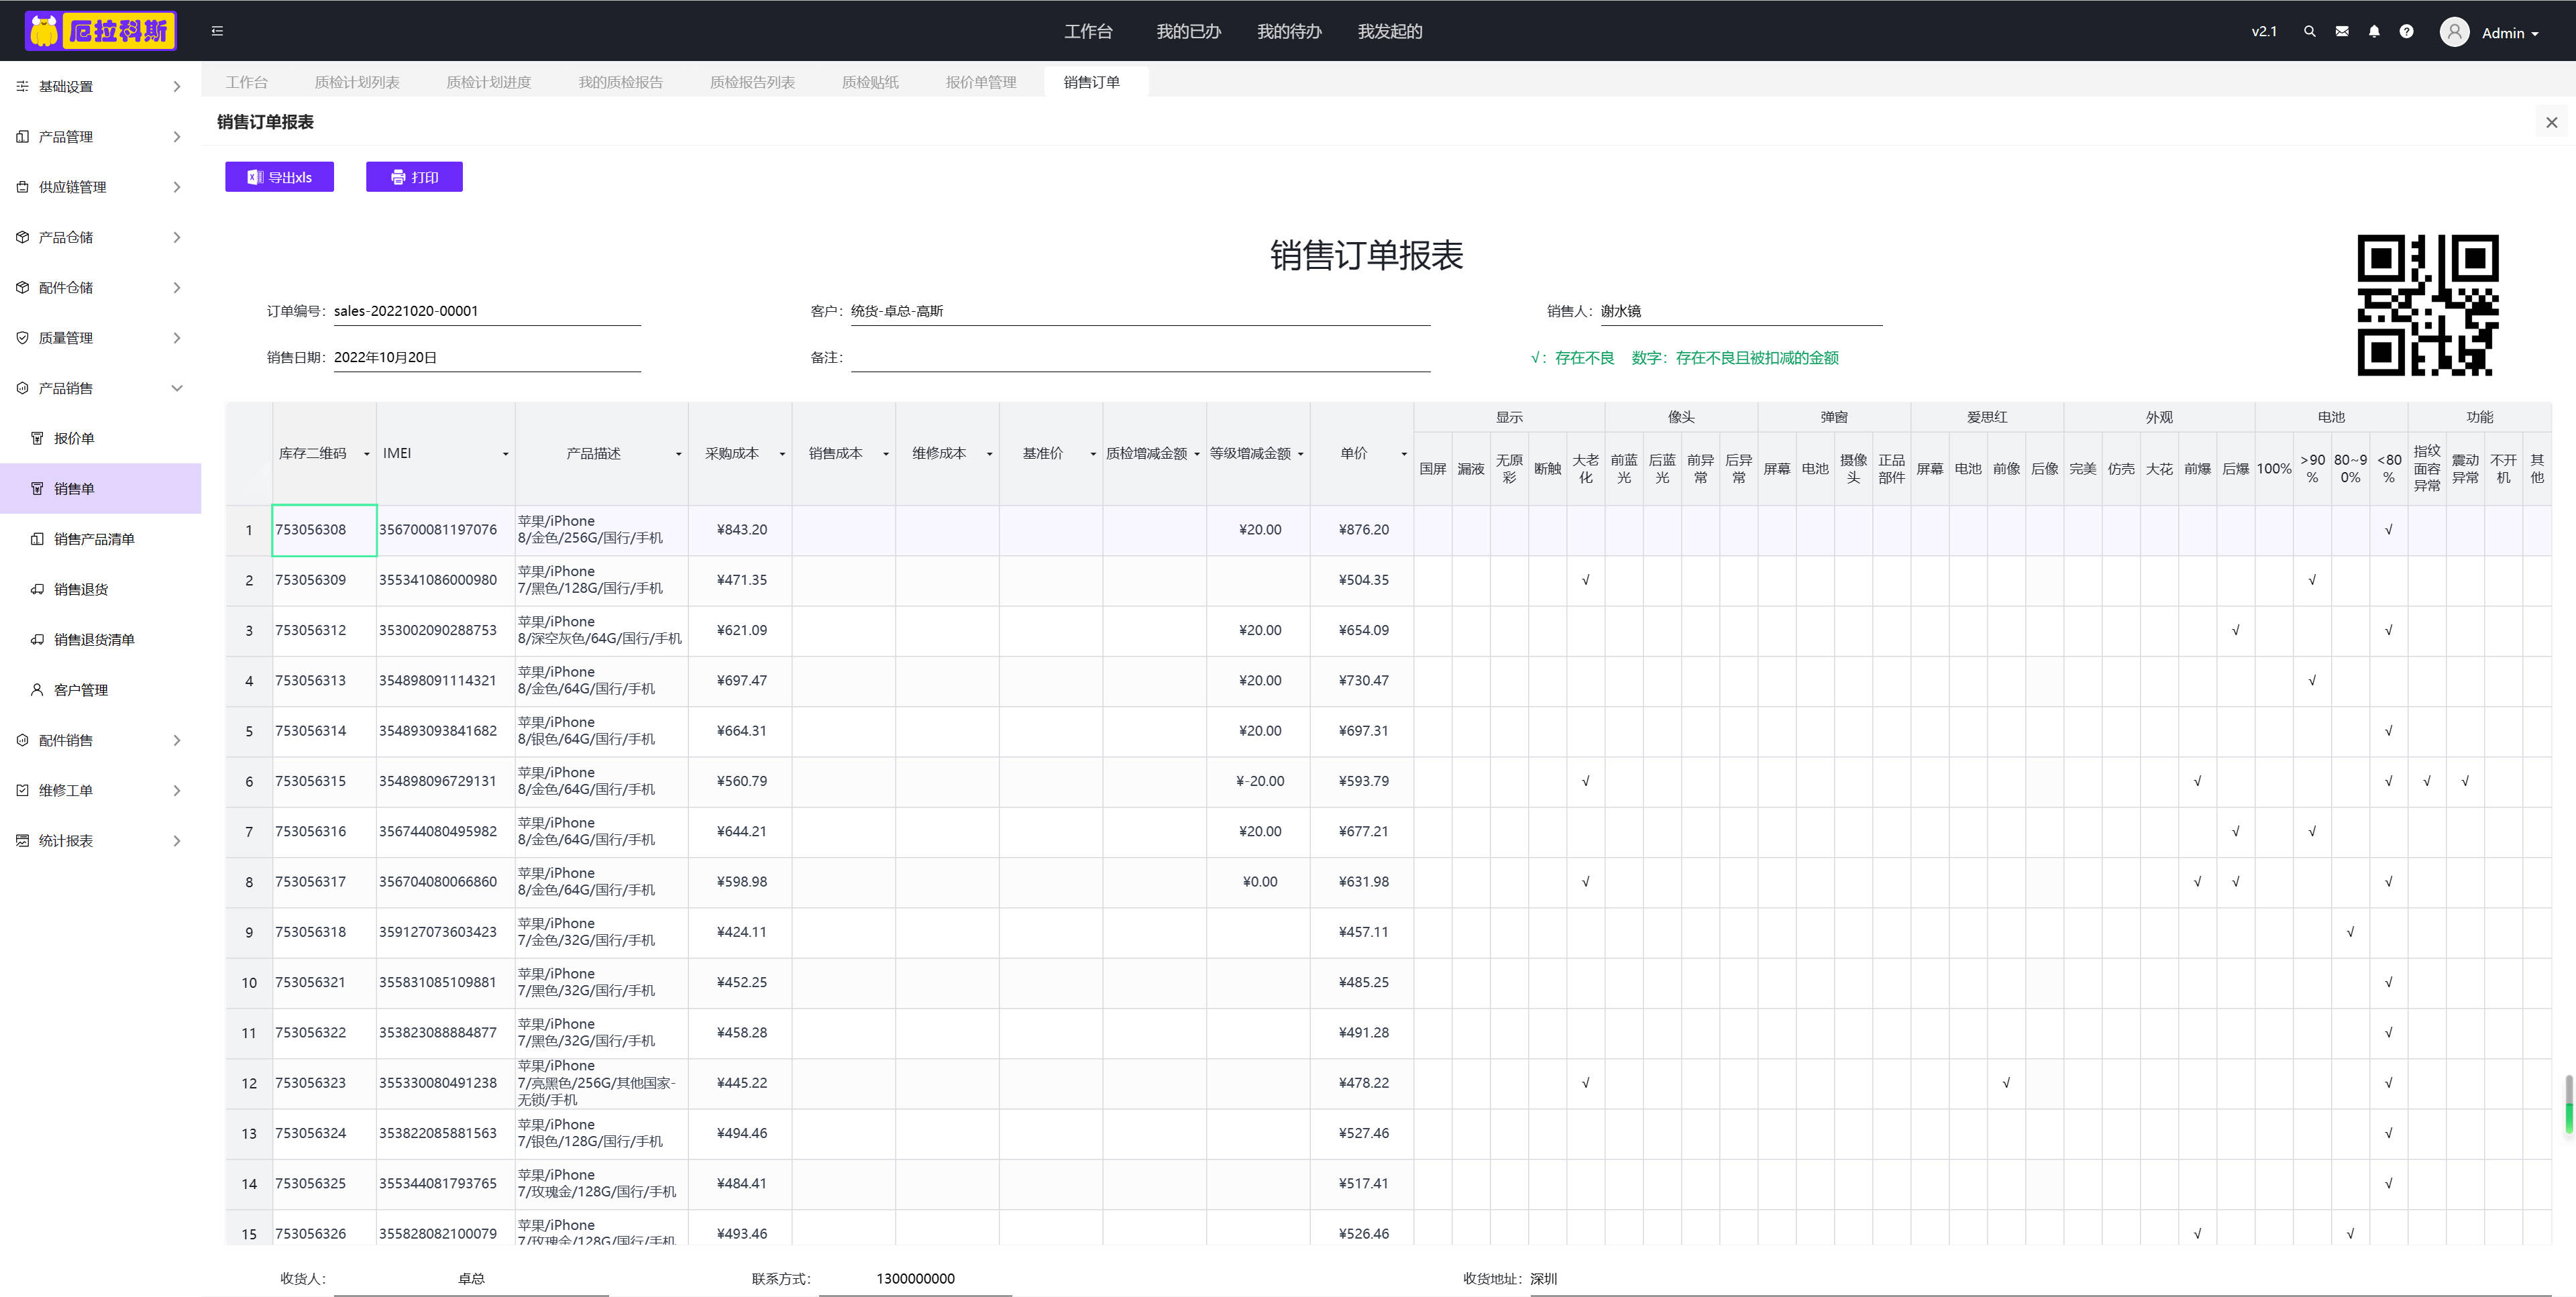Open the help question mark icon
Viewport: 2576px width, 1297px height.
coord(2406,31)
